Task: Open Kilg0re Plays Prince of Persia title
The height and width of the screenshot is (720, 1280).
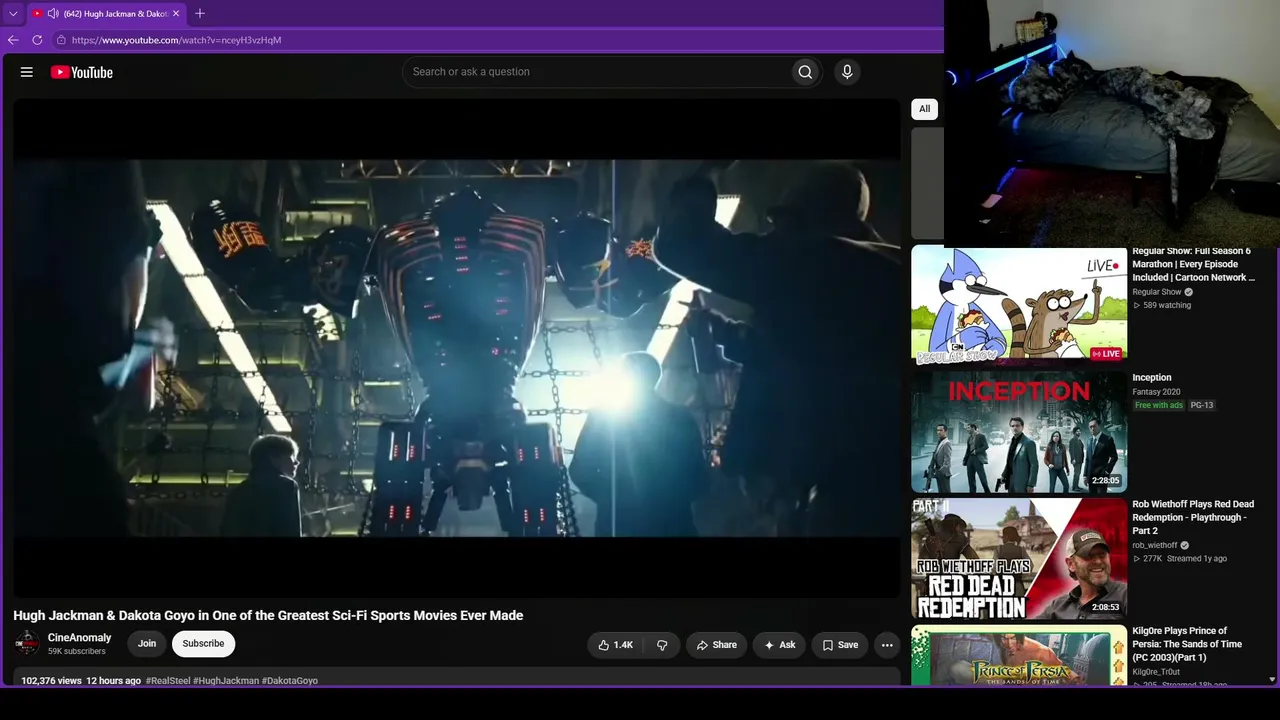Action: tap(1187, 644)
